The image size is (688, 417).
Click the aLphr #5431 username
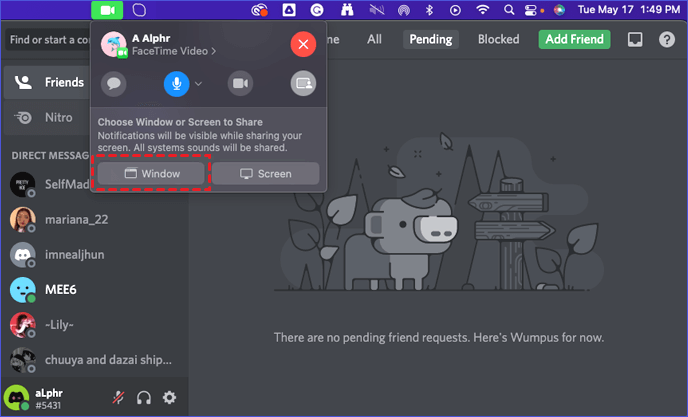(49, 399)
